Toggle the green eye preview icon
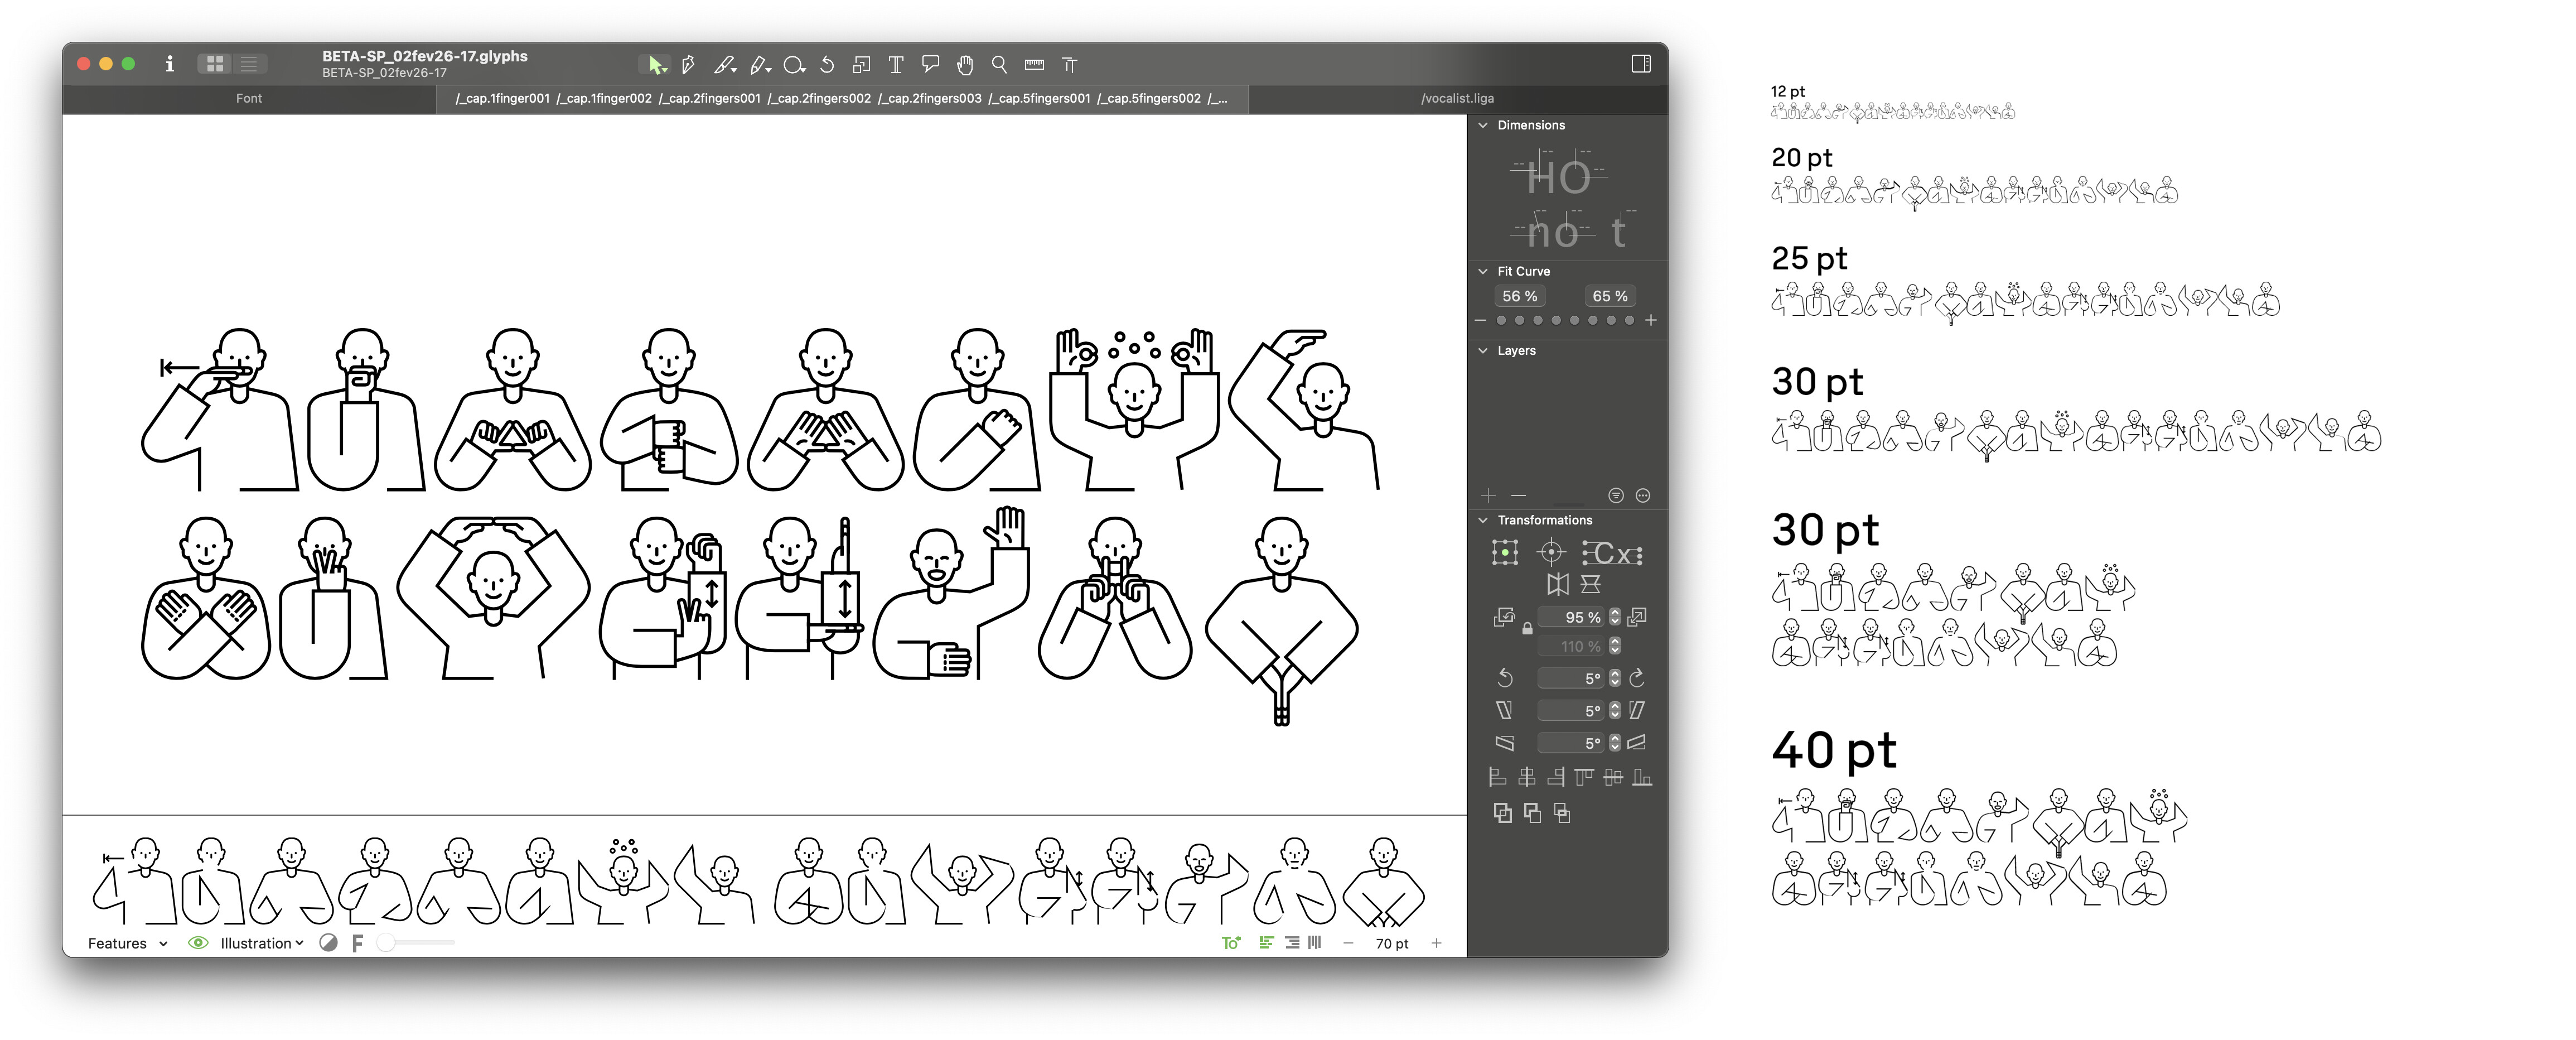 [x=198, y=943]
